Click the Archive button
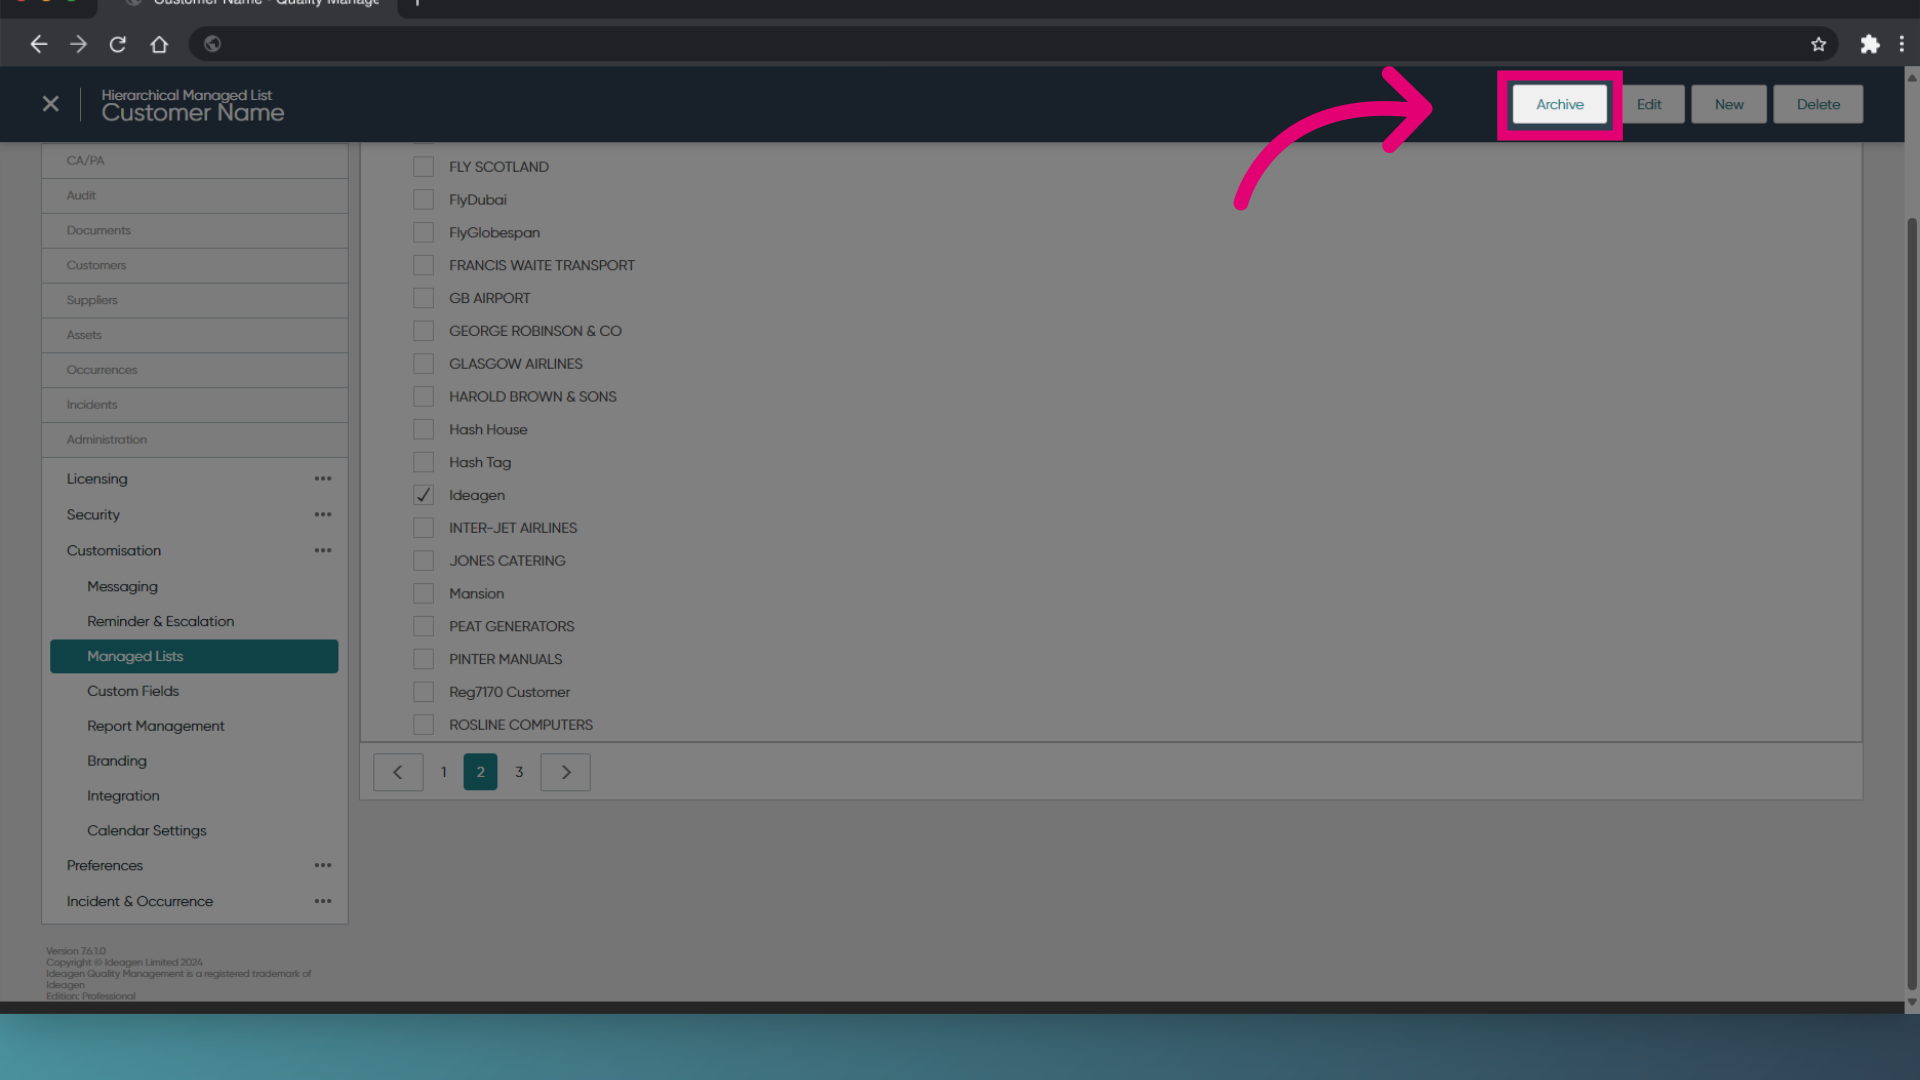 coord(1560,104)
